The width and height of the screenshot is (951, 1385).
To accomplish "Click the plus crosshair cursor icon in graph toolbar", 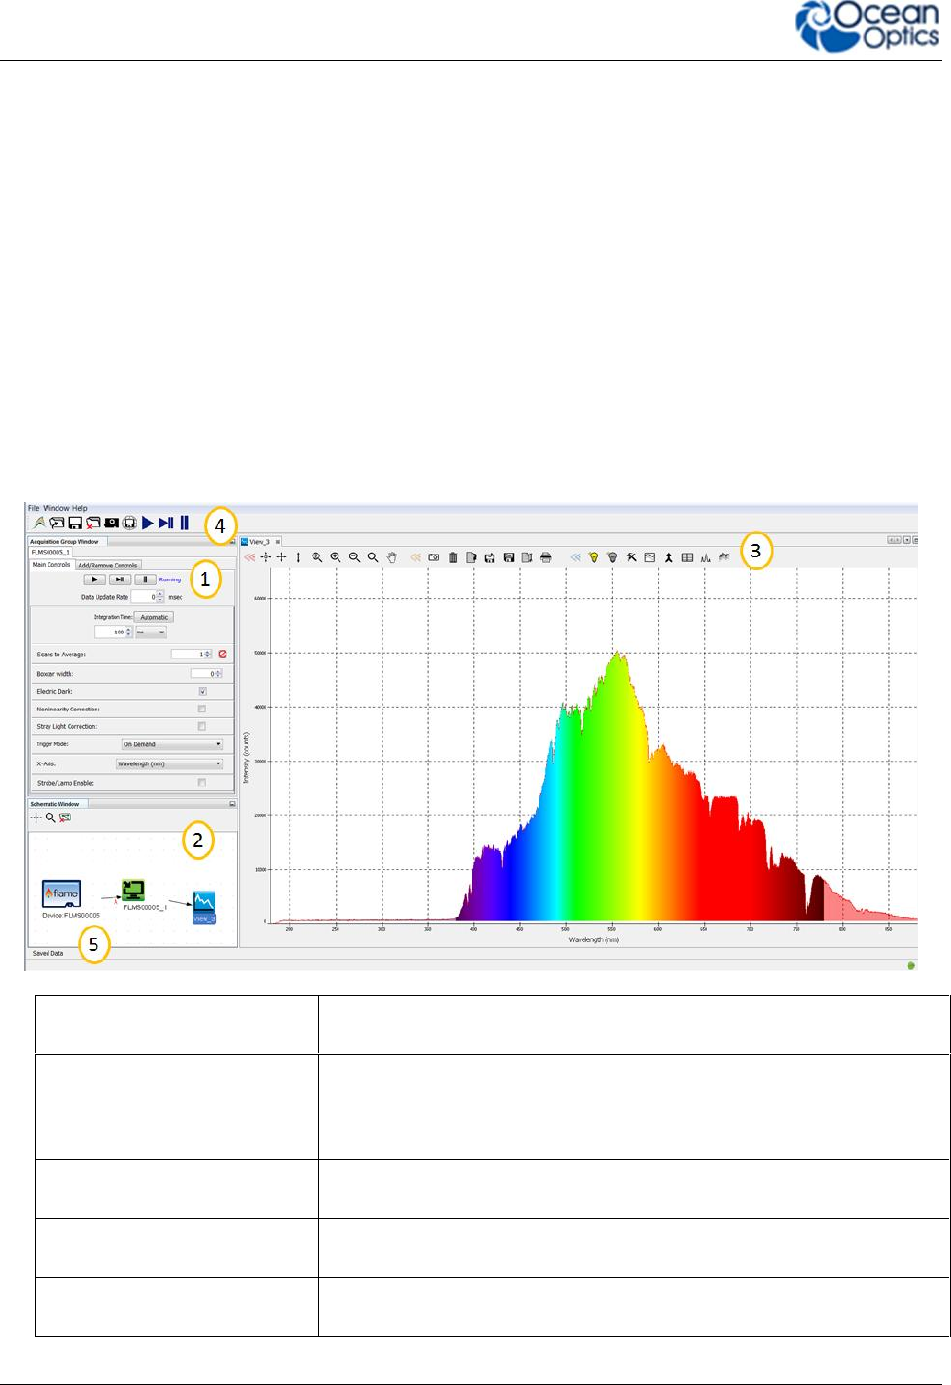I will (x=282, y=557).
